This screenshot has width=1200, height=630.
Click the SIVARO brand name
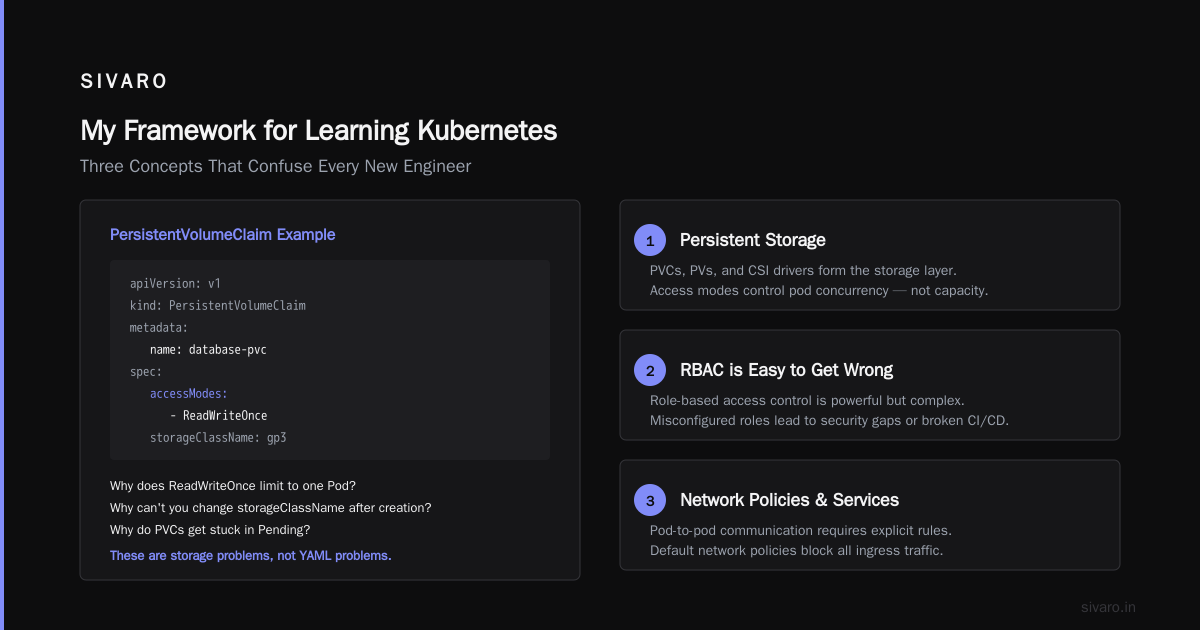pos(124,82)
